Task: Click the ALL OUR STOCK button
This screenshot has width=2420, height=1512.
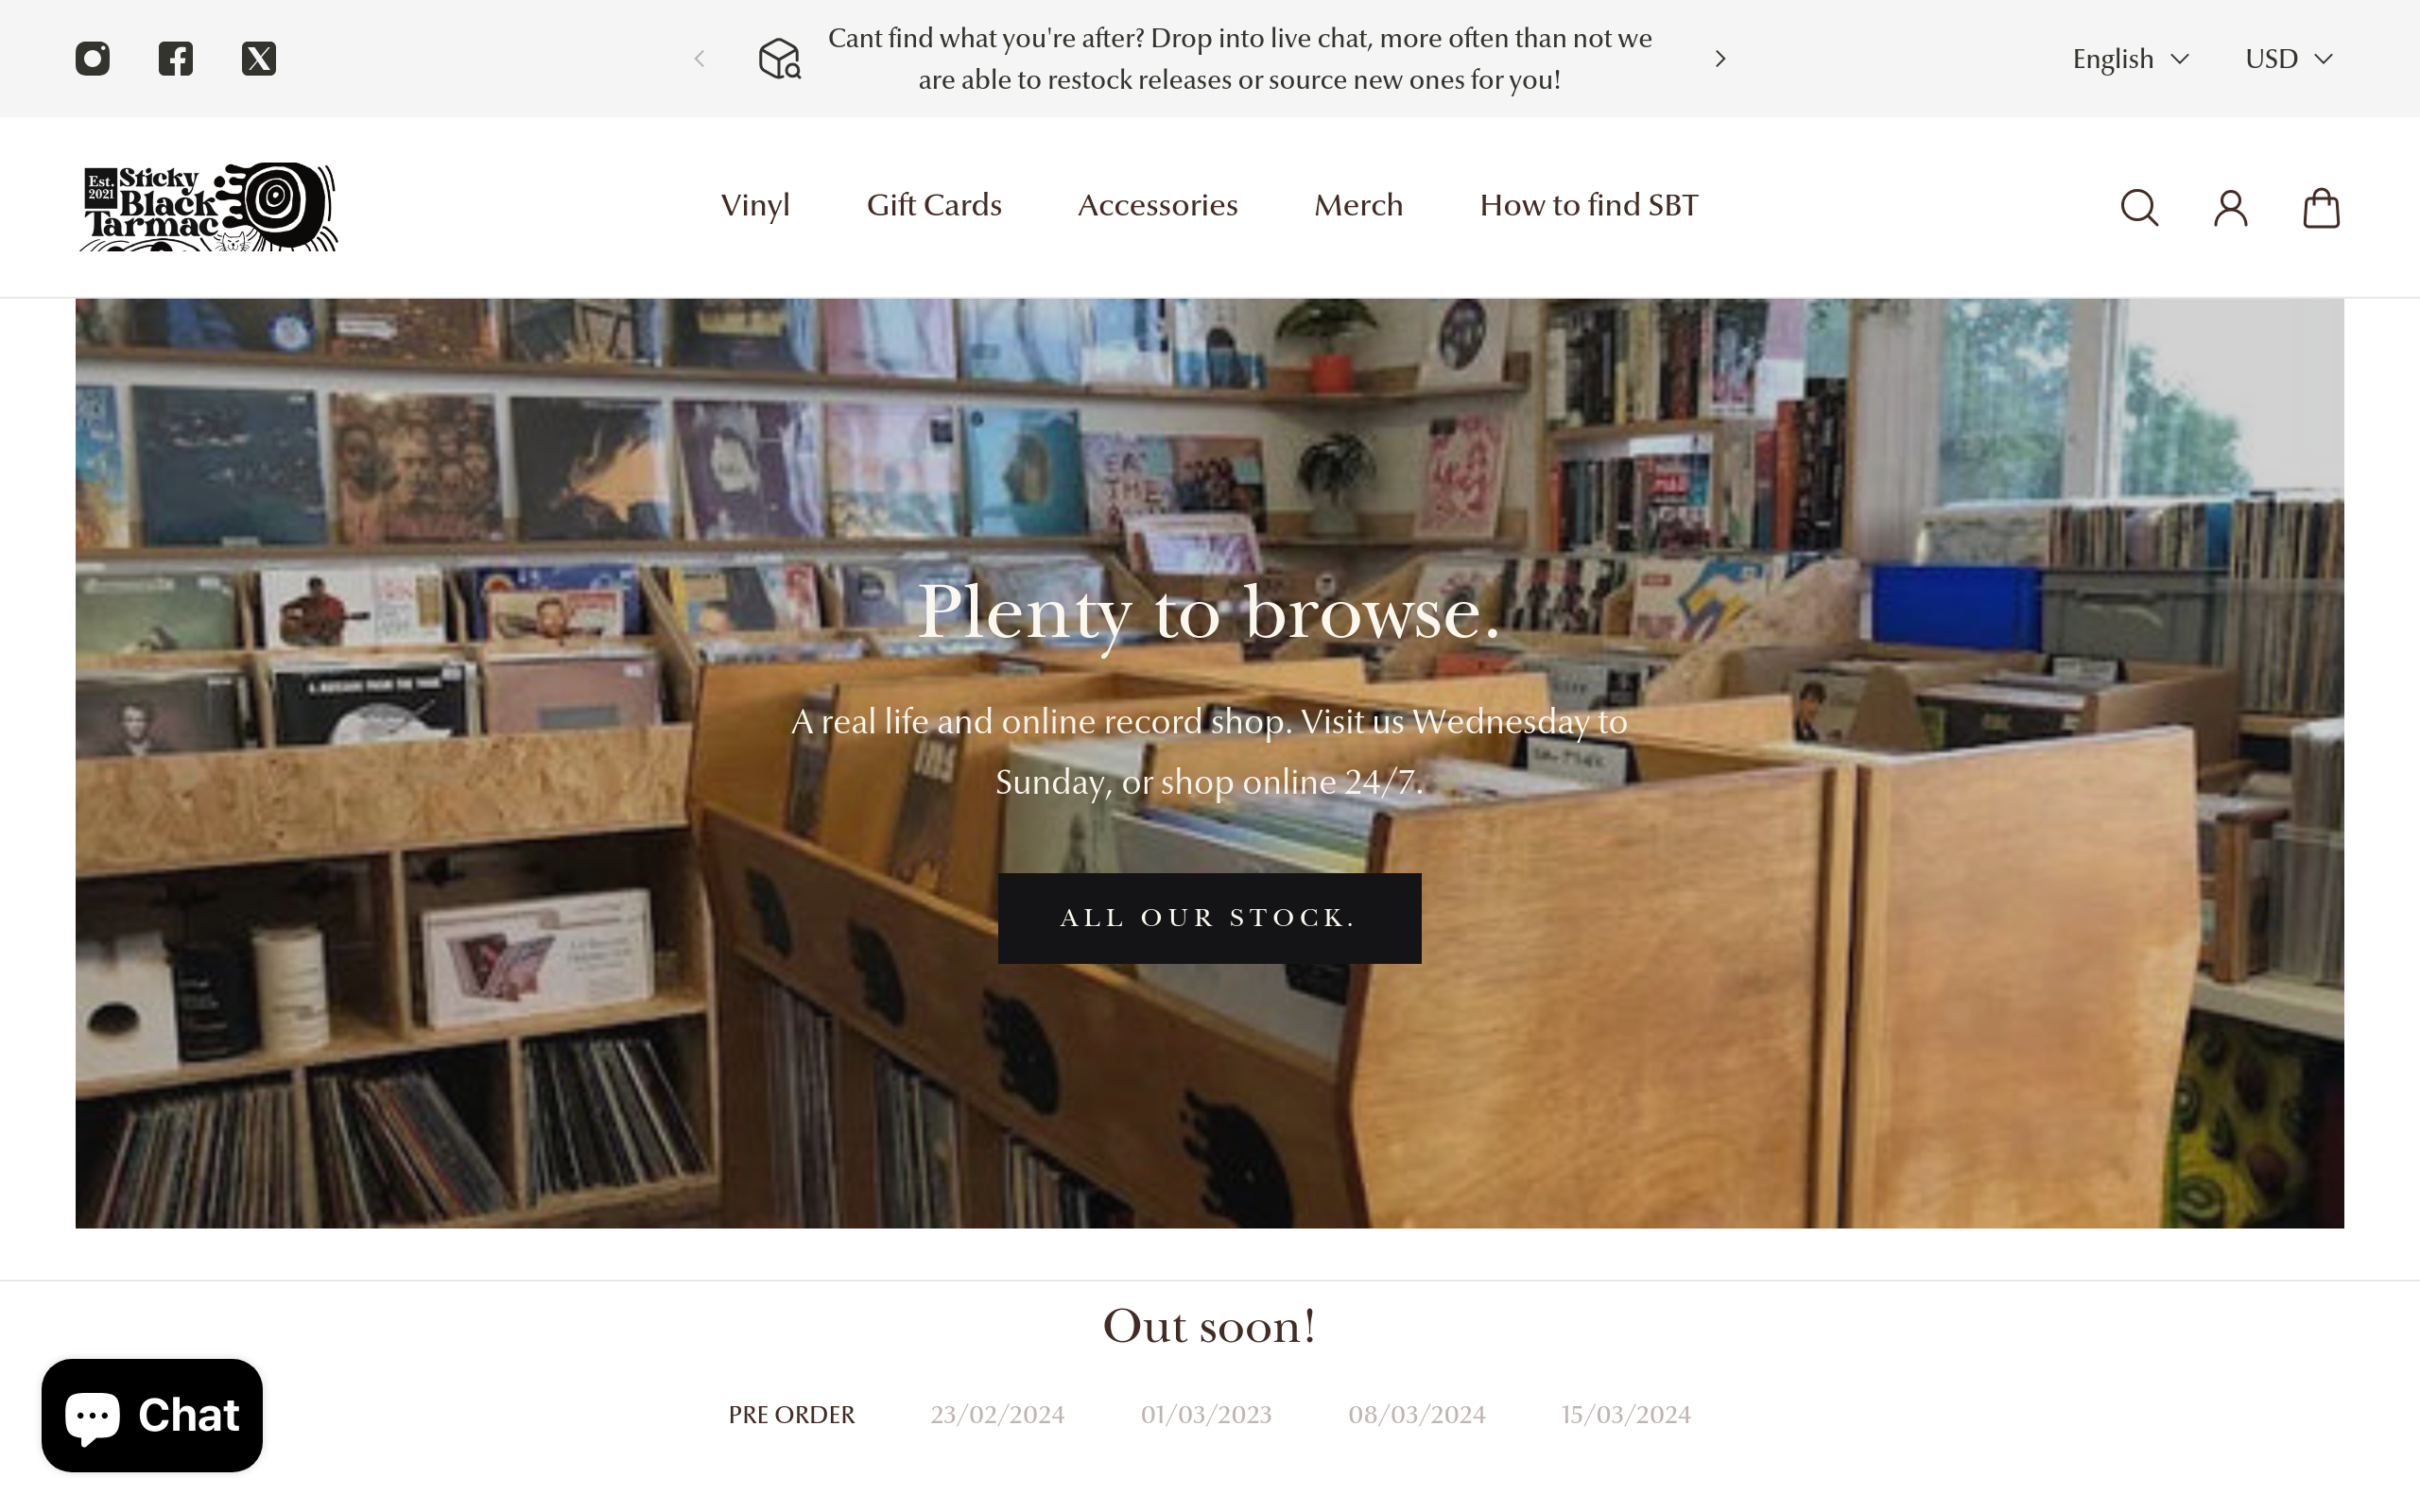Action: 1209,918
